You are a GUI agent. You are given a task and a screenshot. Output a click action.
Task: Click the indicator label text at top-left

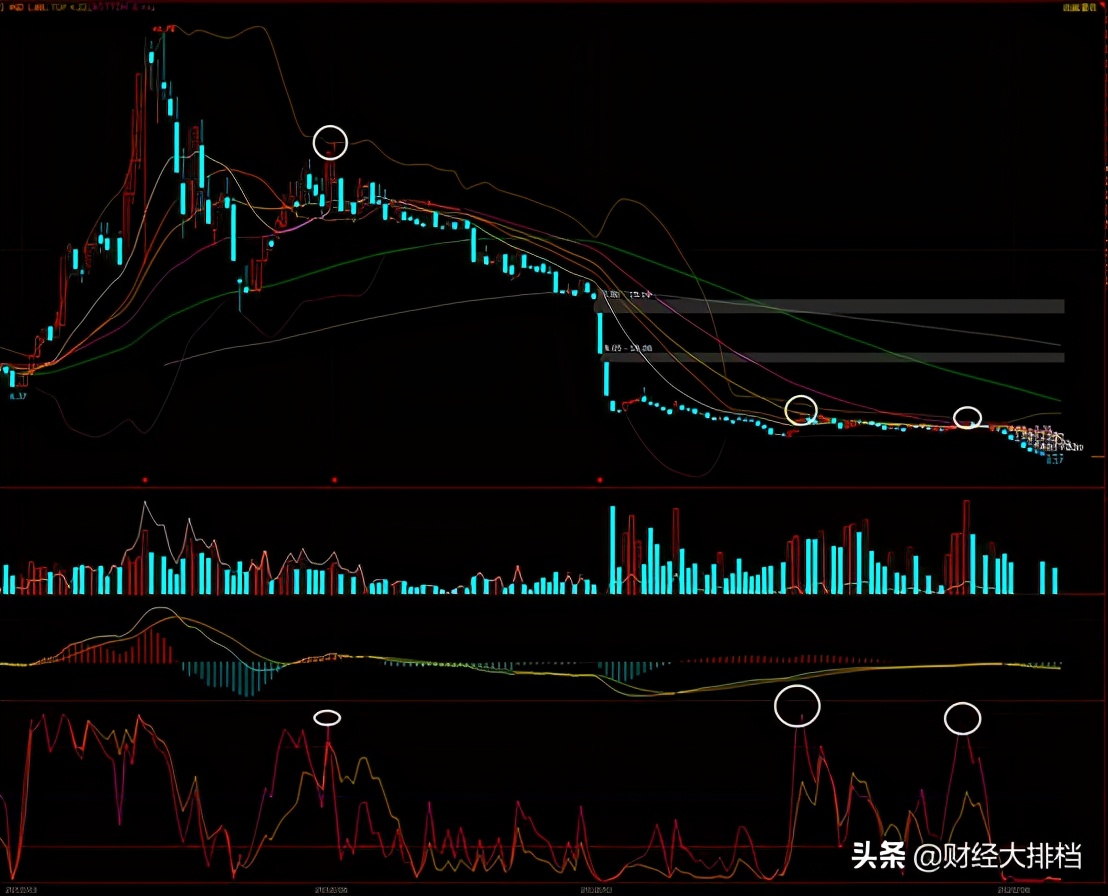tap(78, 7)
